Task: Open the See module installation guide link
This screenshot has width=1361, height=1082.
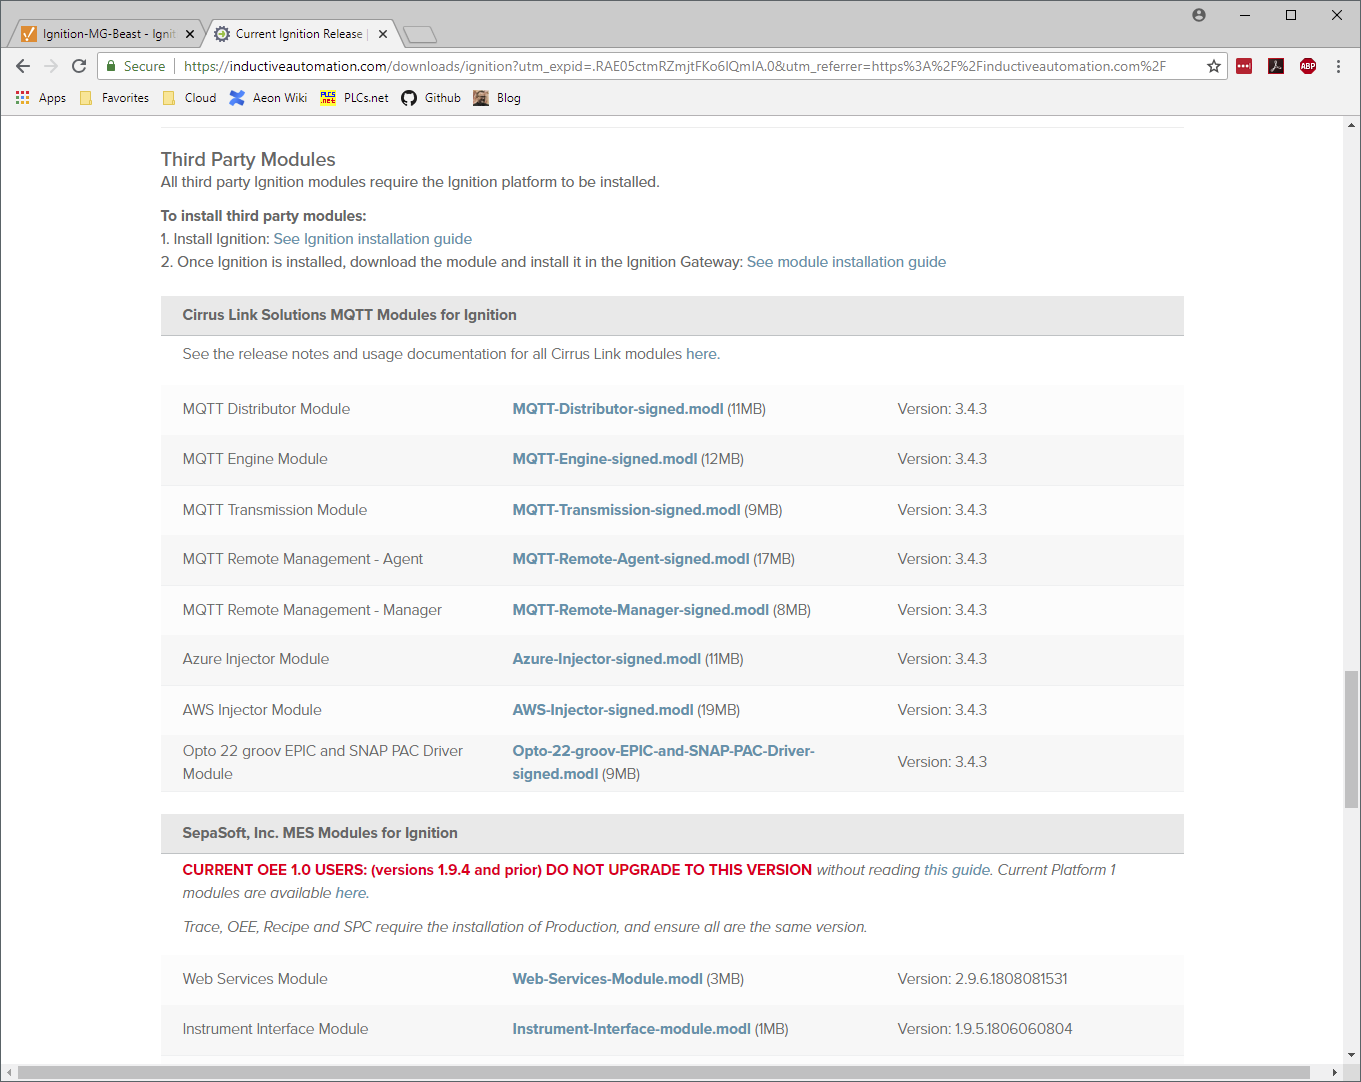Action: pyautogui.click(x=846, y=262)
